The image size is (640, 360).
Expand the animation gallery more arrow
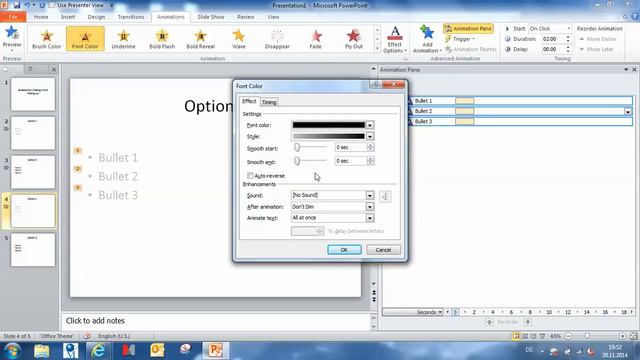coord(377,49)
